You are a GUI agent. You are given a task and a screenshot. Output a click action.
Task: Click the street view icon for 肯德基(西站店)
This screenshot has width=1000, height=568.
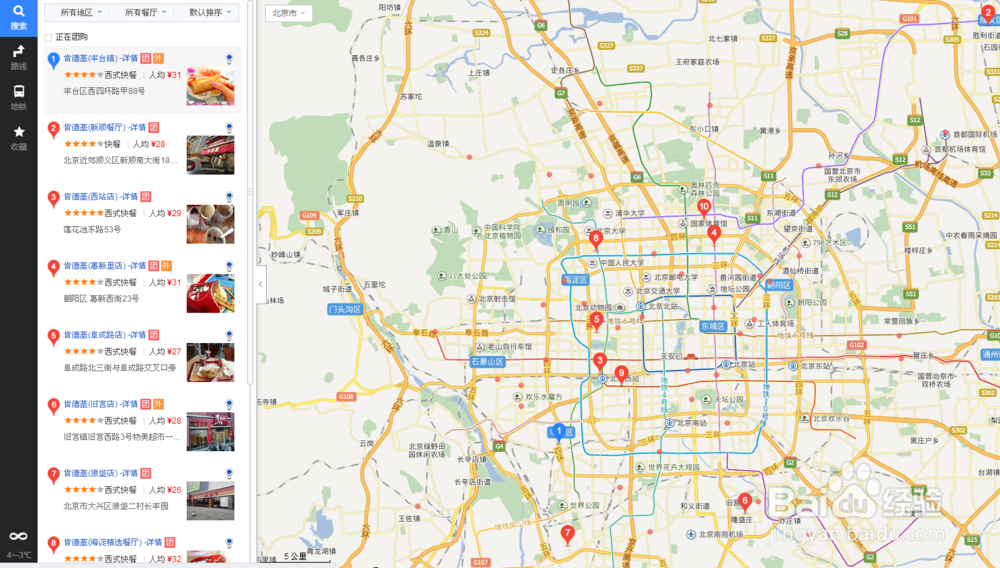229,197
